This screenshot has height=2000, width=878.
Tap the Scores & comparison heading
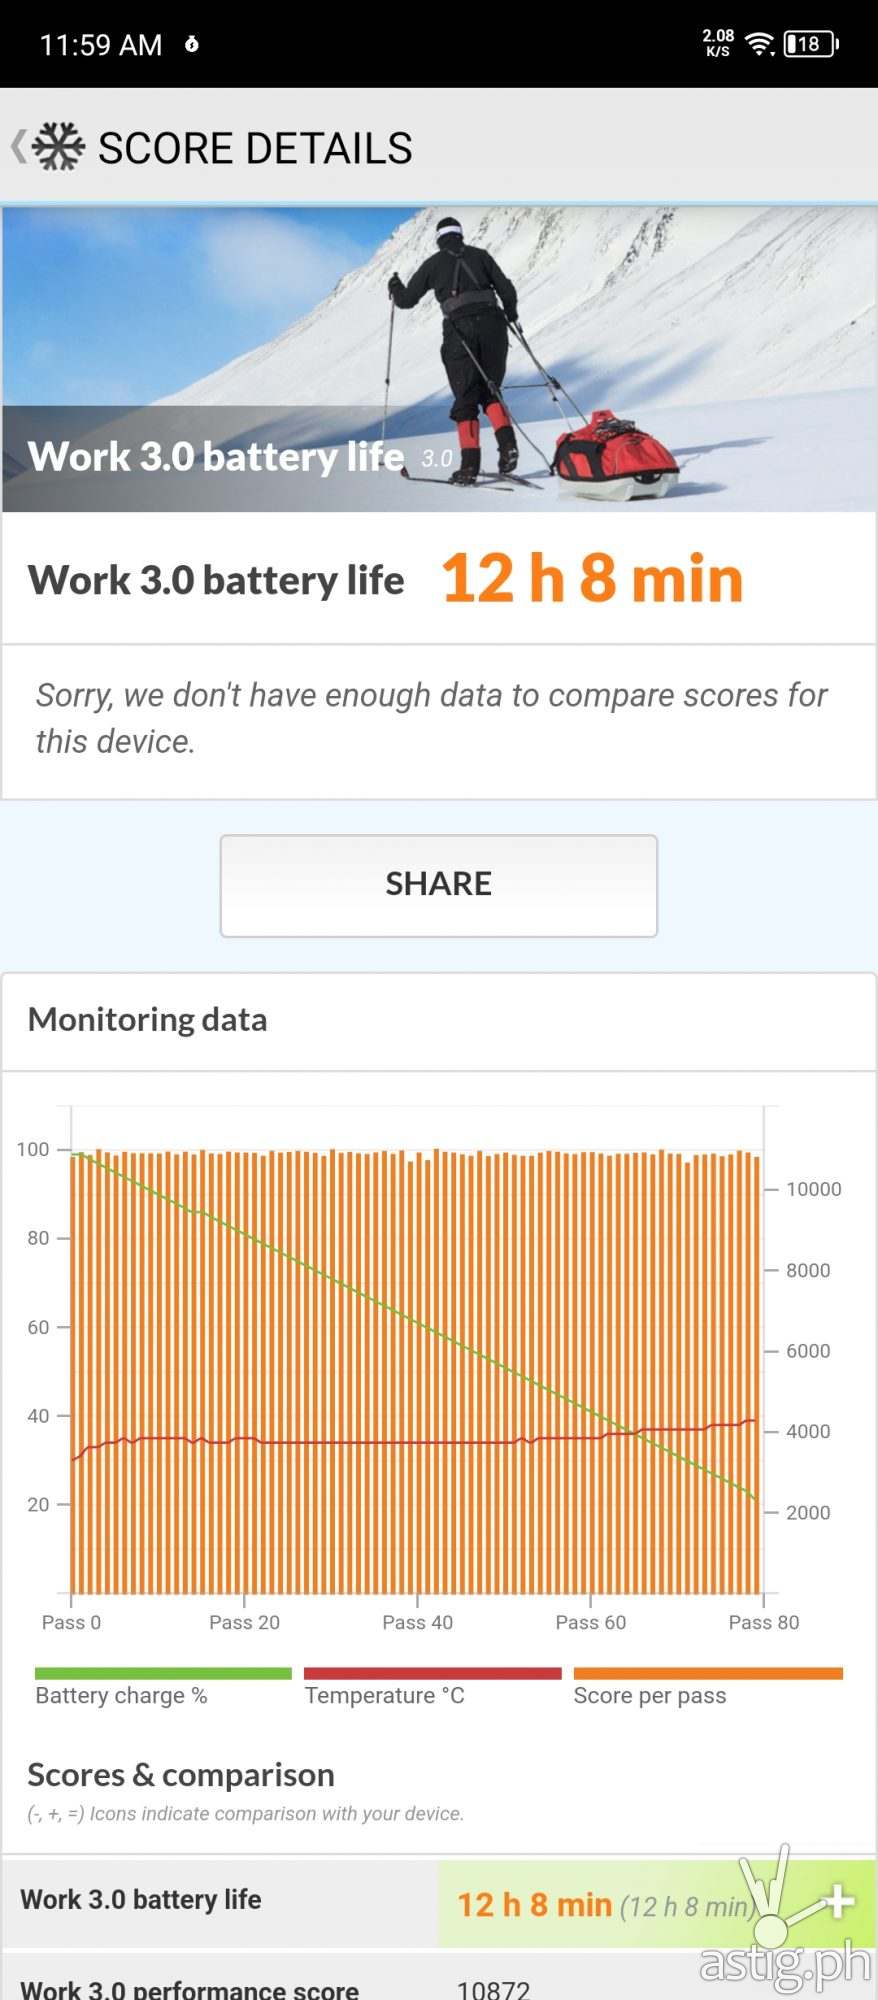click(181, 1775)
